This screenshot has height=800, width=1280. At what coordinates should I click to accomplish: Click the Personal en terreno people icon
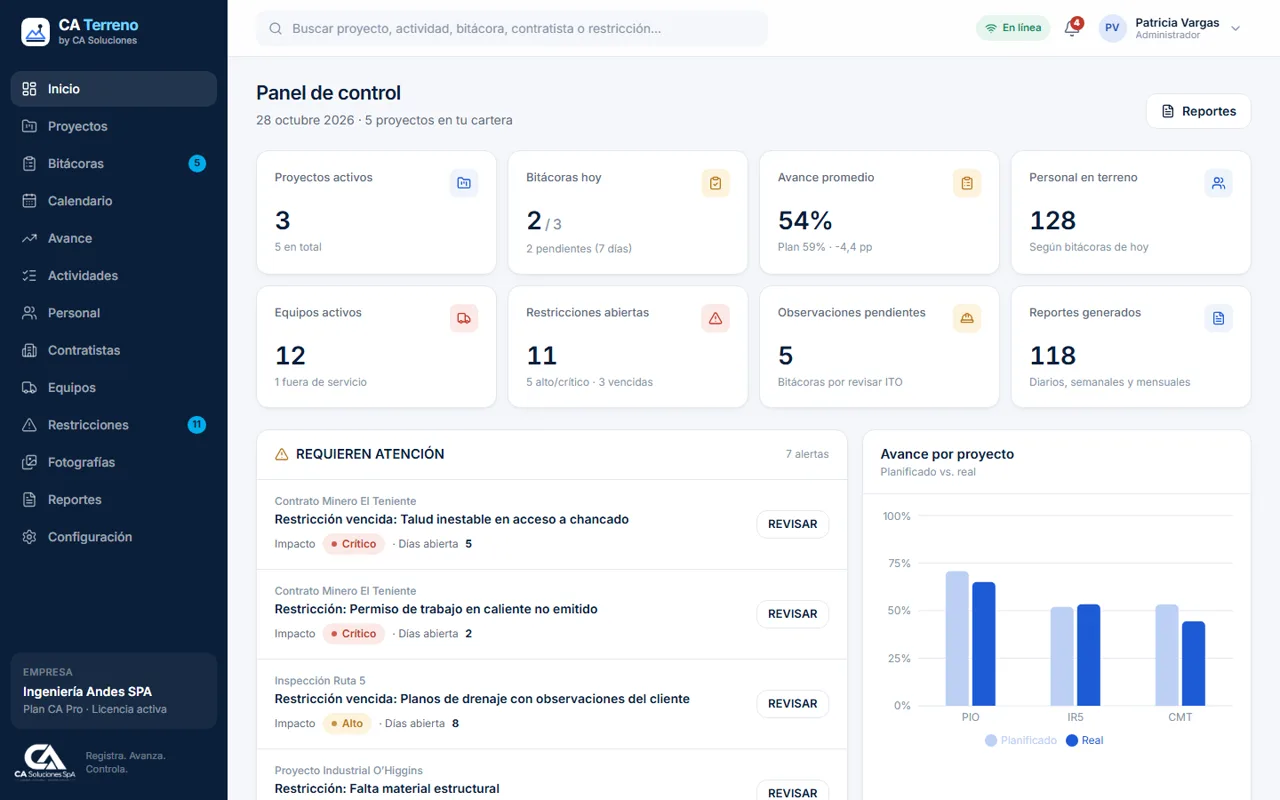1218,183
